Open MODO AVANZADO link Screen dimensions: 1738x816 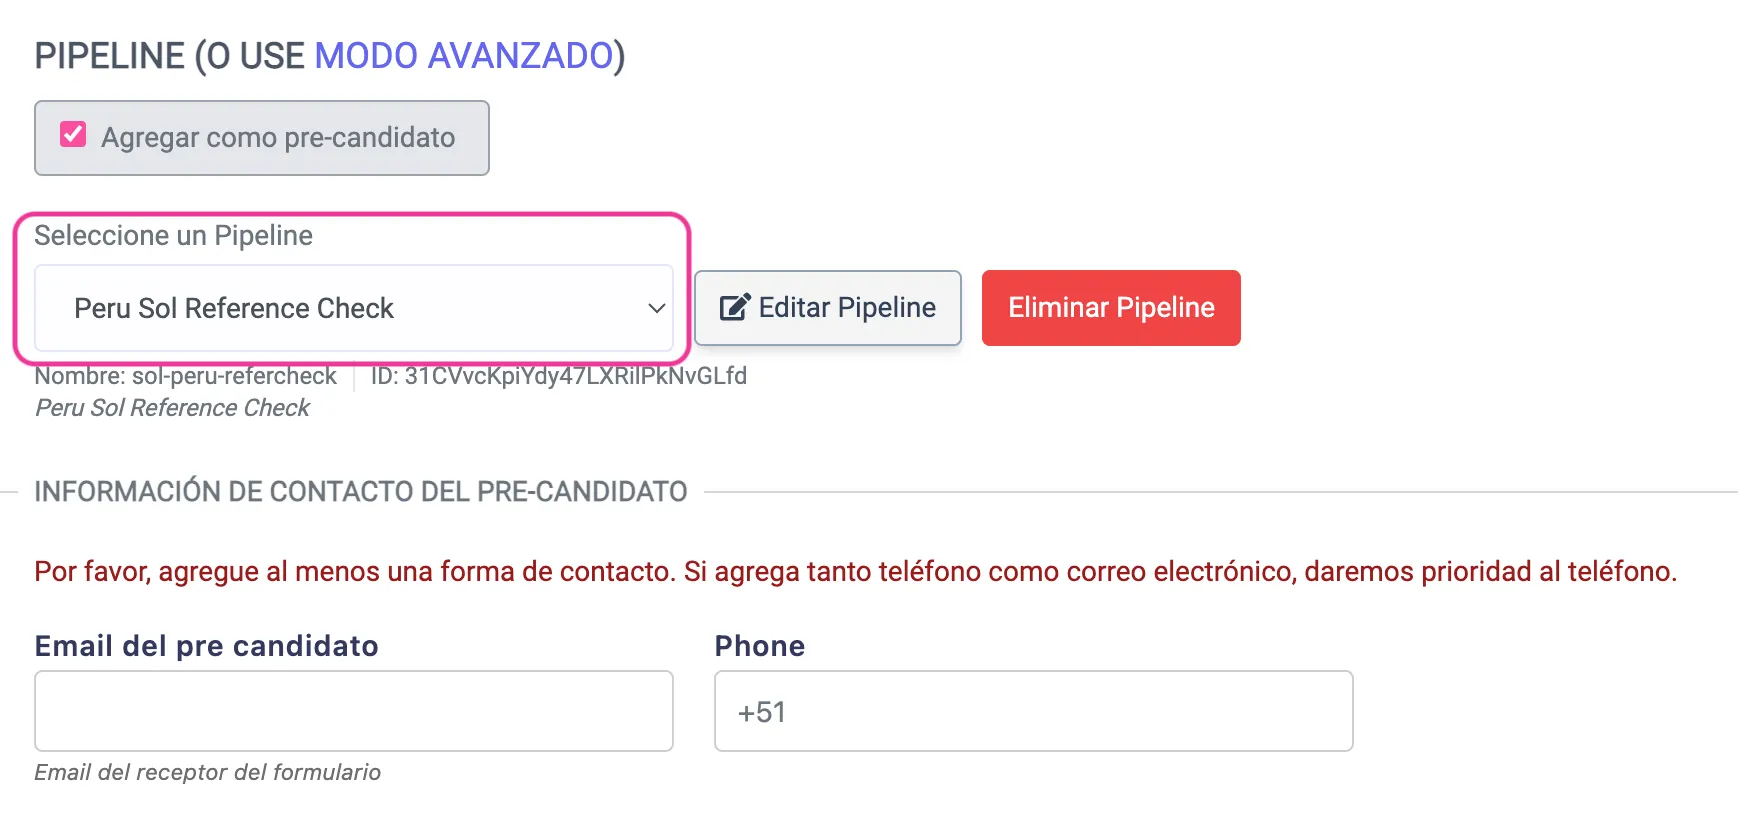(x=463, y=56)
